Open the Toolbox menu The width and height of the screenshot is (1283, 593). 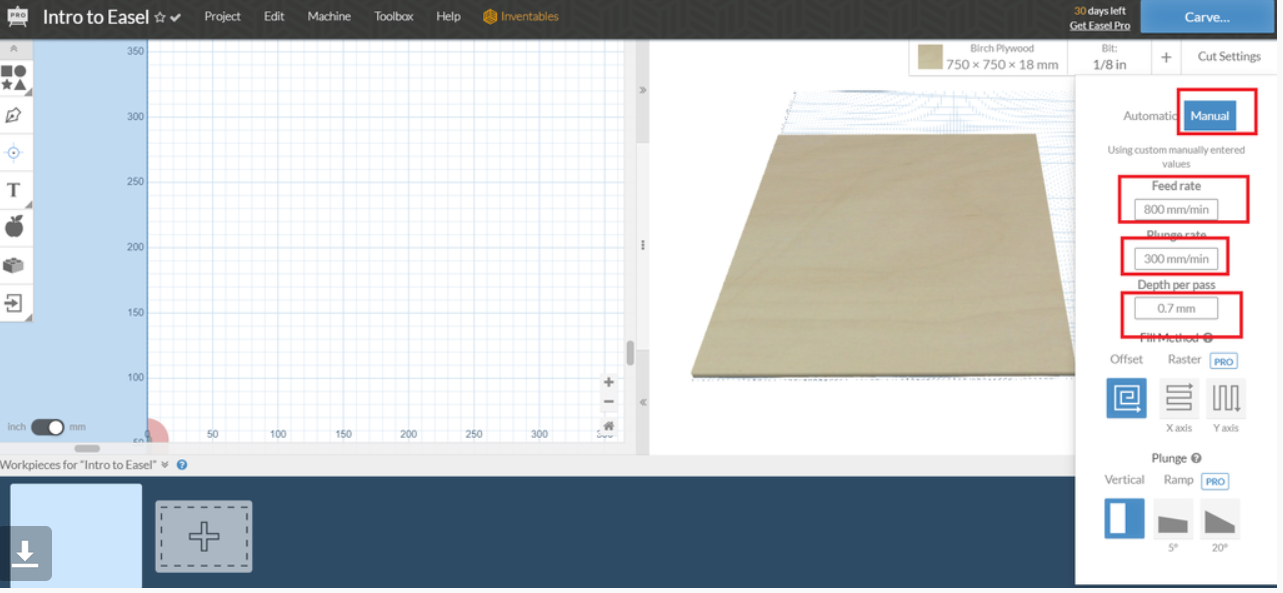tap(393, 16)
